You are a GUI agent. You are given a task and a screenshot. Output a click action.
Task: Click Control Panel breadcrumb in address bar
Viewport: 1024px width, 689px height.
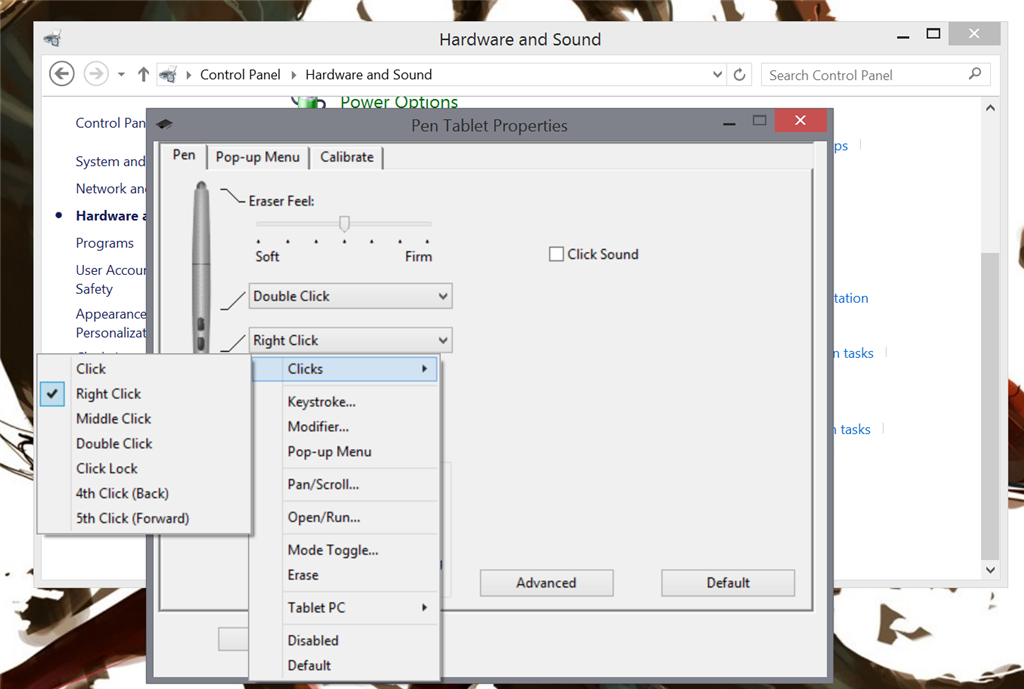tap(240, 74)
